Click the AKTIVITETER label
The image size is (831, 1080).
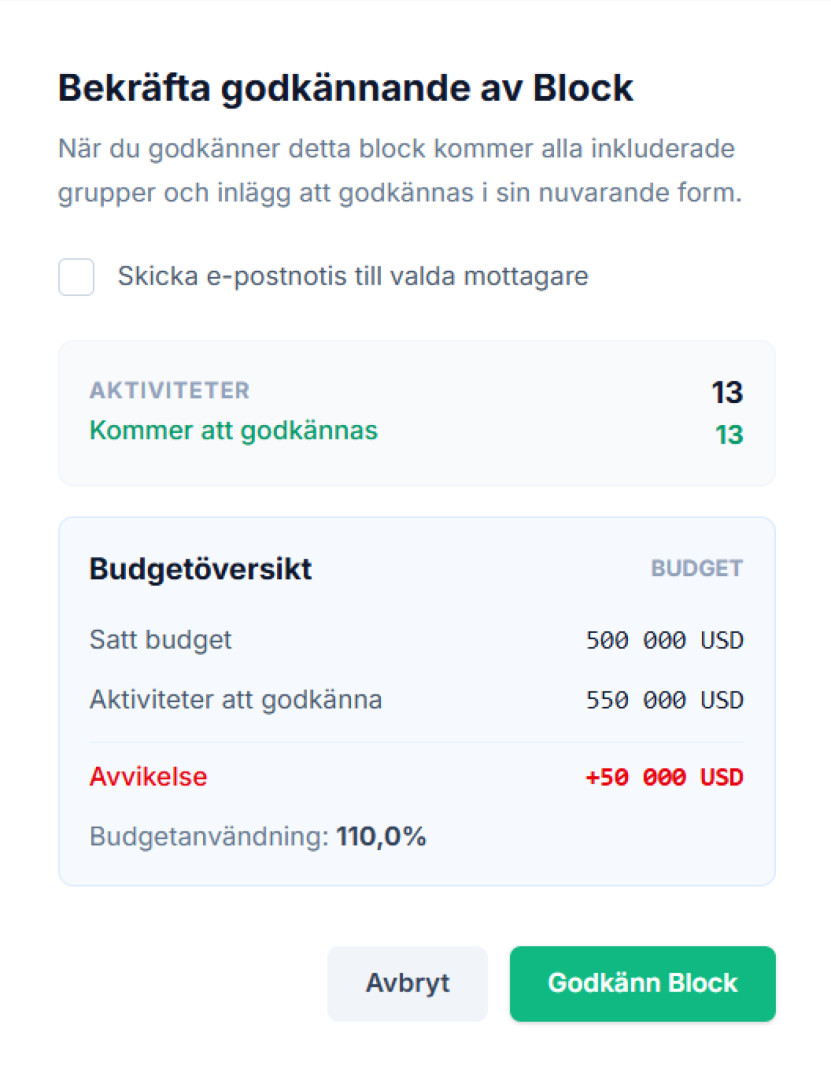[169, 390]
